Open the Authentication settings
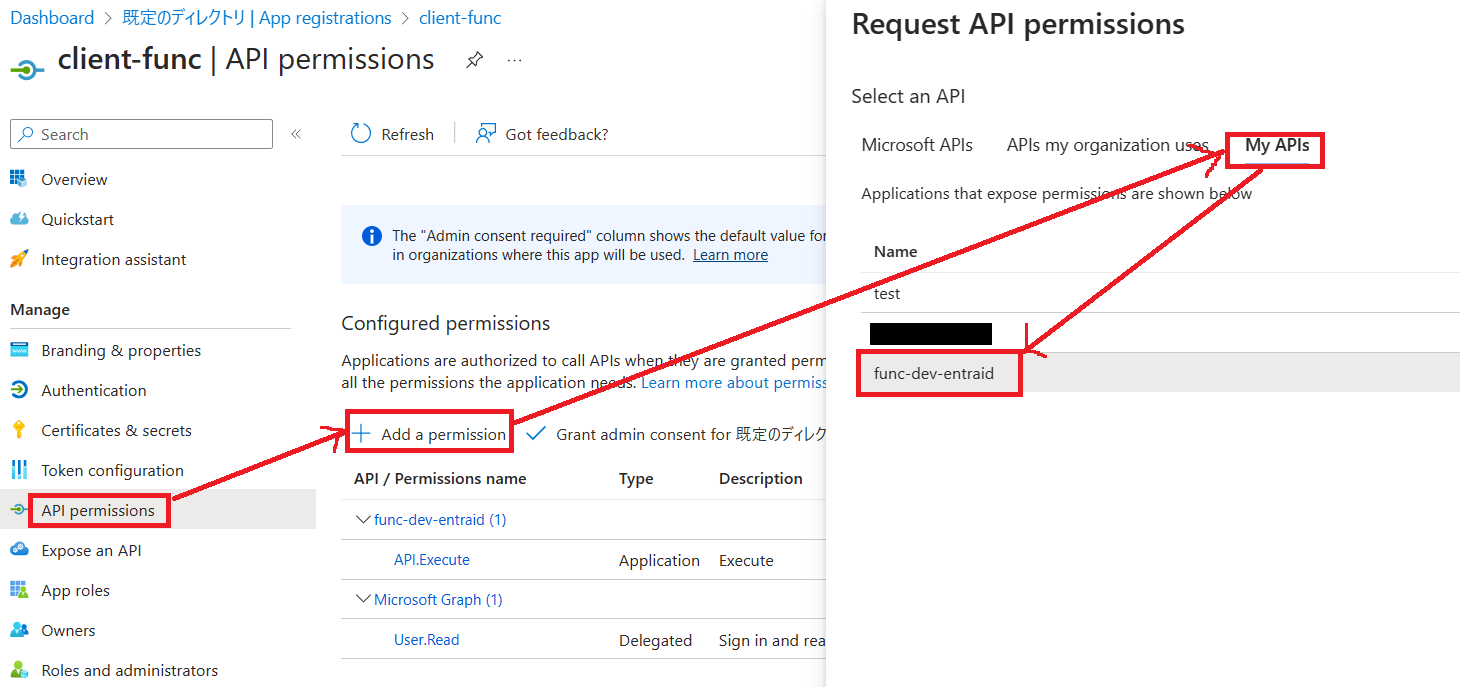1460x687 pixels. pyautogui.click(x=95, y=390)
